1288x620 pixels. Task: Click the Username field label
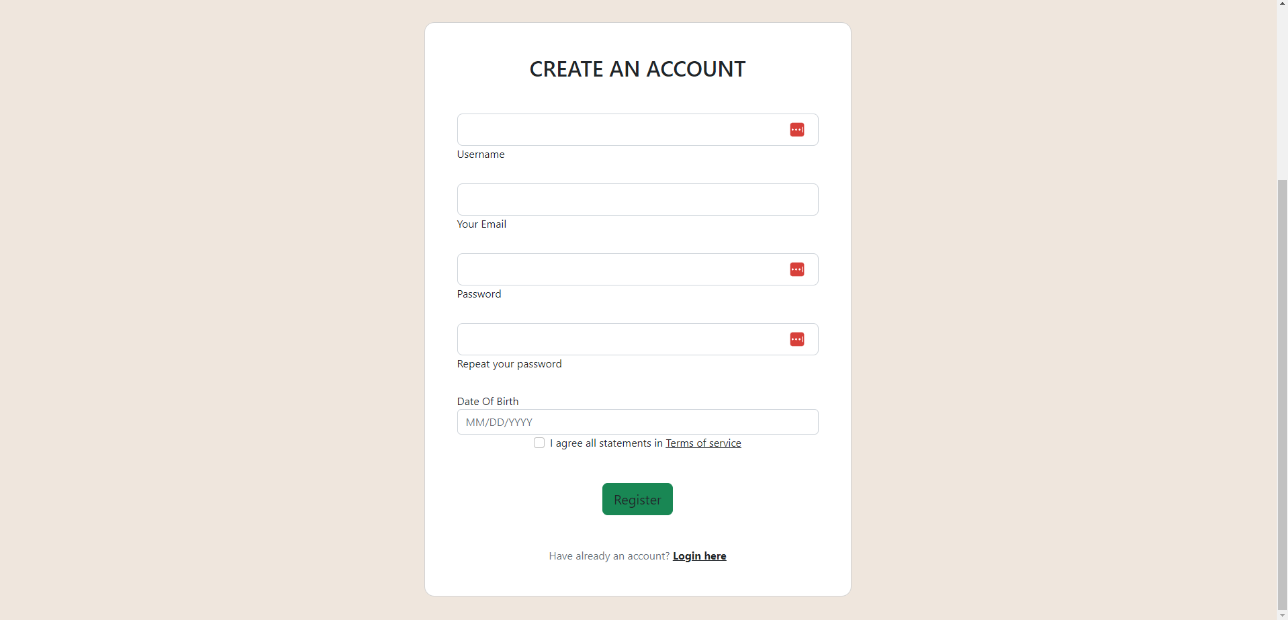480,154
